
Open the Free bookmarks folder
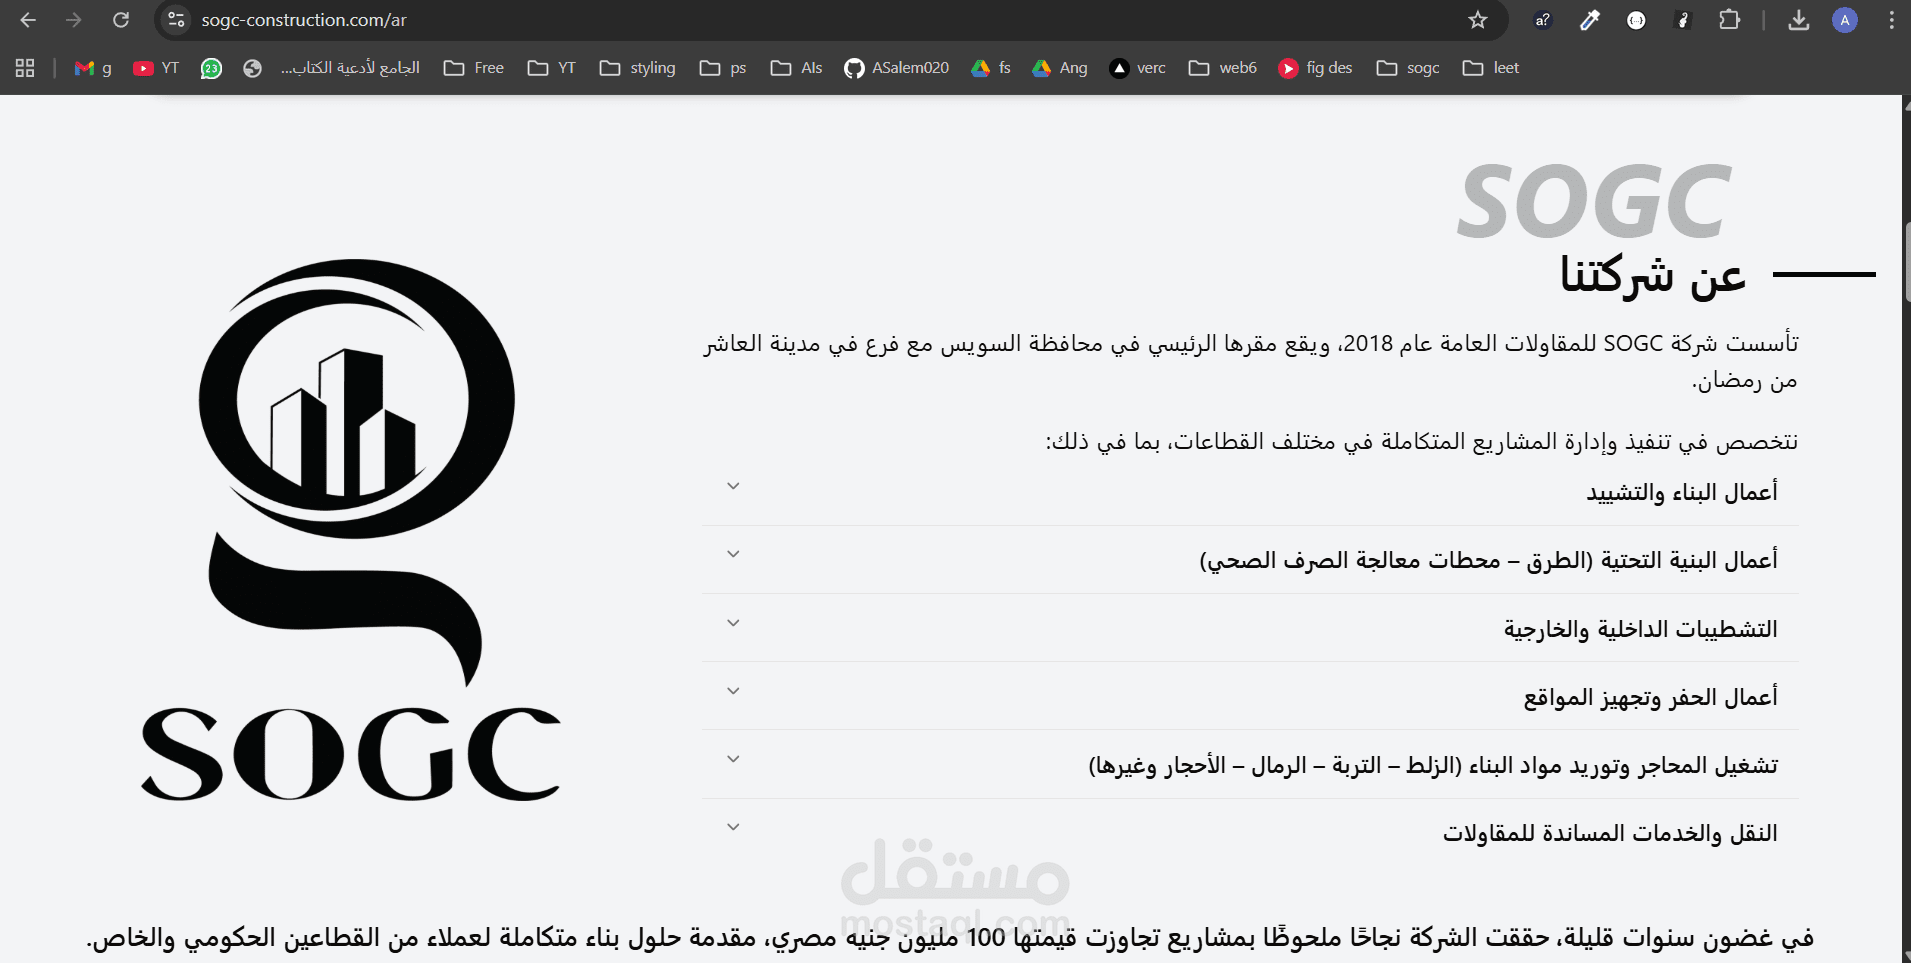(x=474, y=68)
